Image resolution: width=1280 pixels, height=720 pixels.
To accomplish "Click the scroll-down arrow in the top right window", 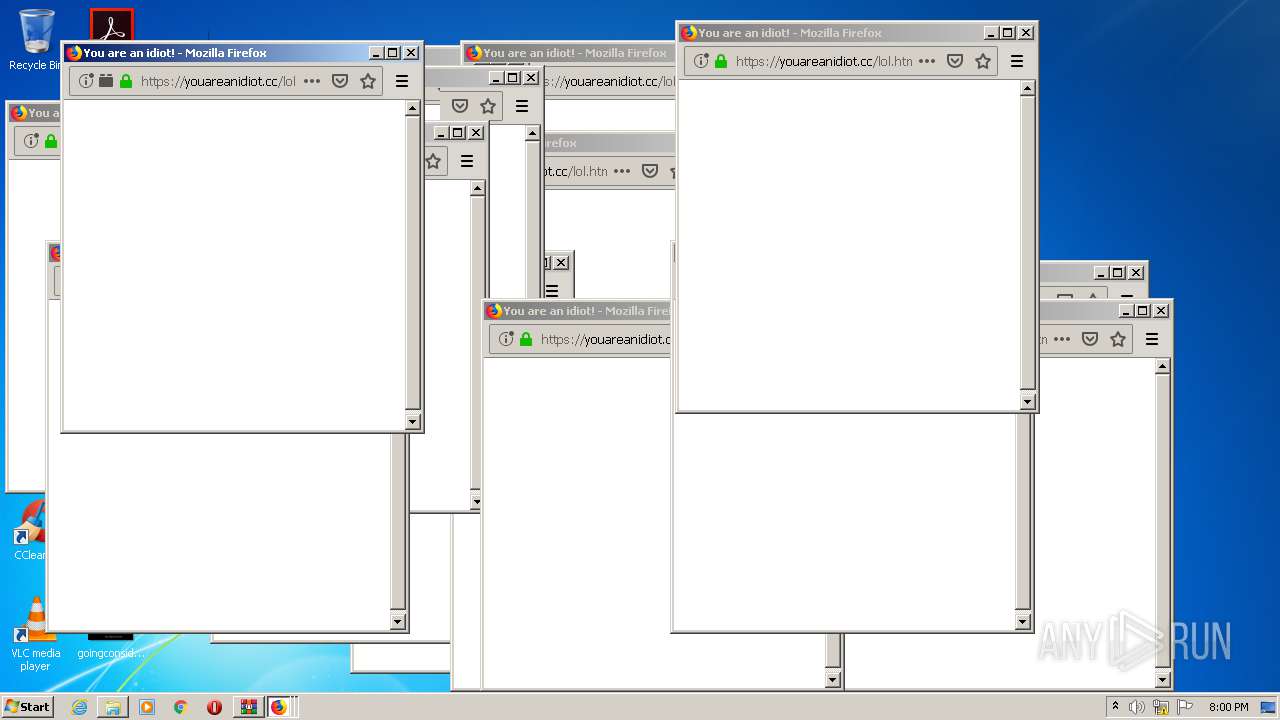I will [x=1027, y=401].
